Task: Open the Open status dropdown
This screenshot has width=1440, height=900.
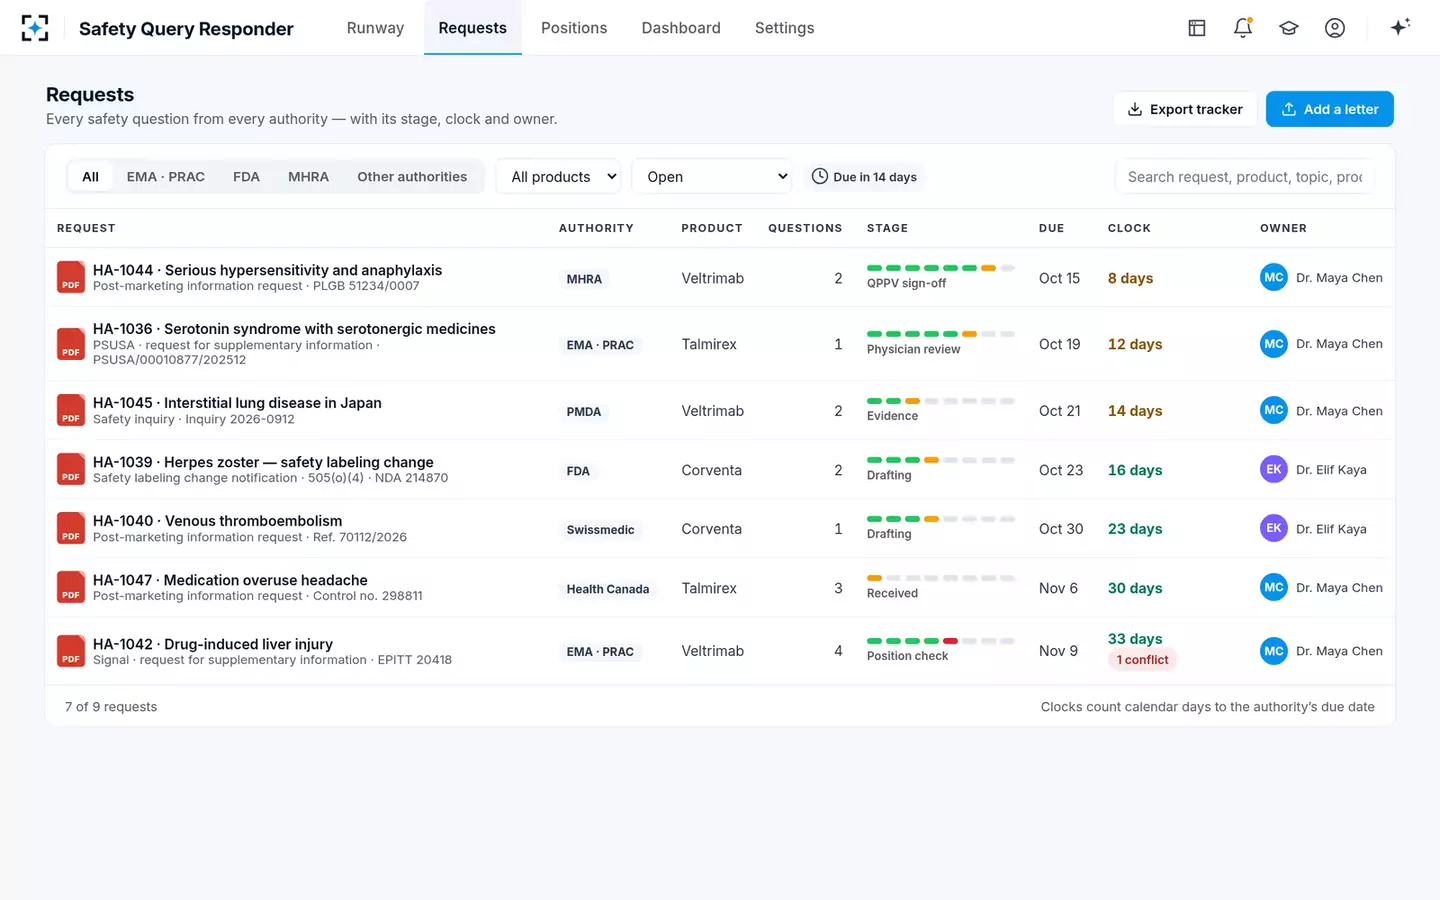Action: click(x=712, y=177)
